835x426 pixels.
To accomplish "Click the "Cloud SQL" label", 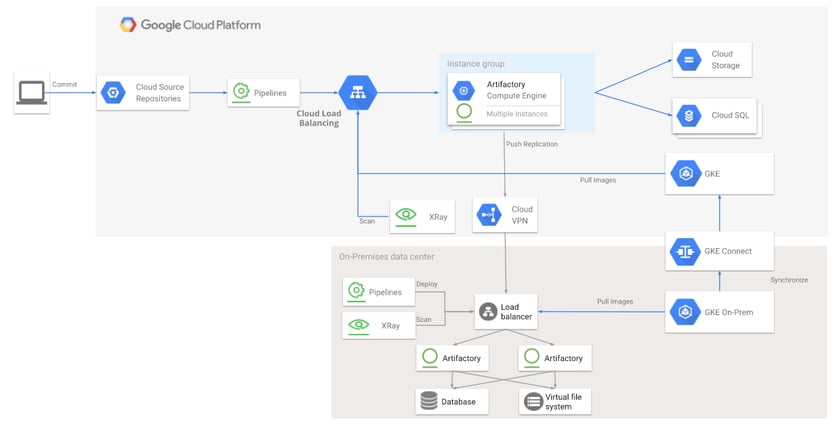I will coord(730,115).
